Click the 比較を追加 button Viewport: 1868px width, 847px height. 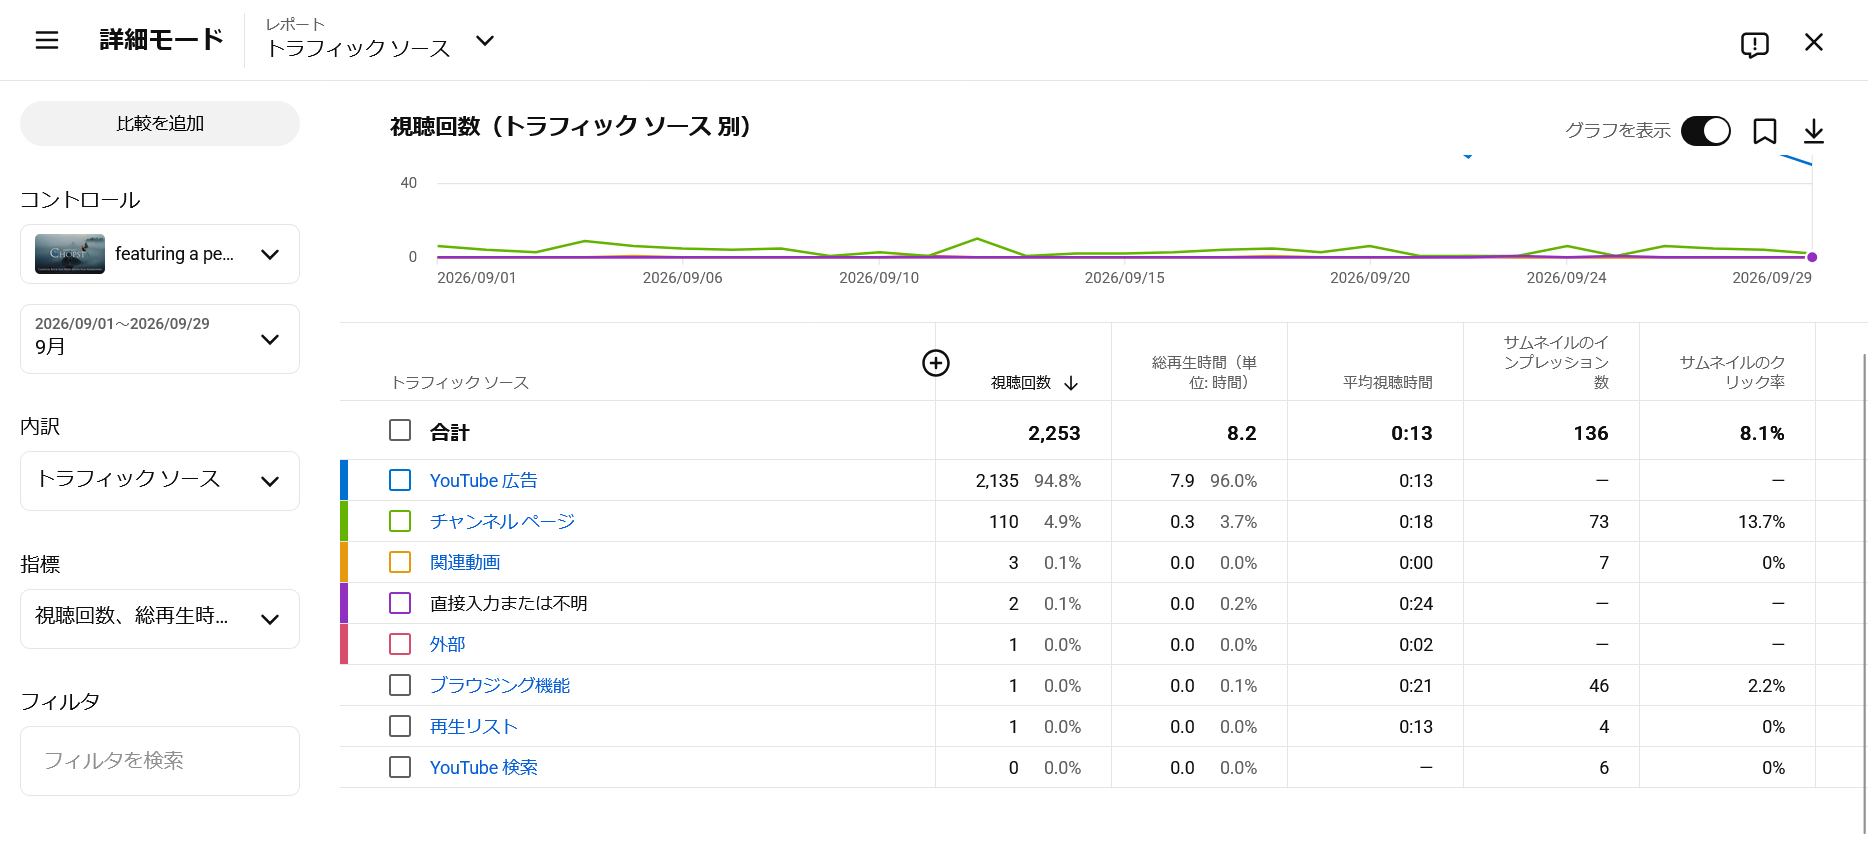(x=160, y=123)
